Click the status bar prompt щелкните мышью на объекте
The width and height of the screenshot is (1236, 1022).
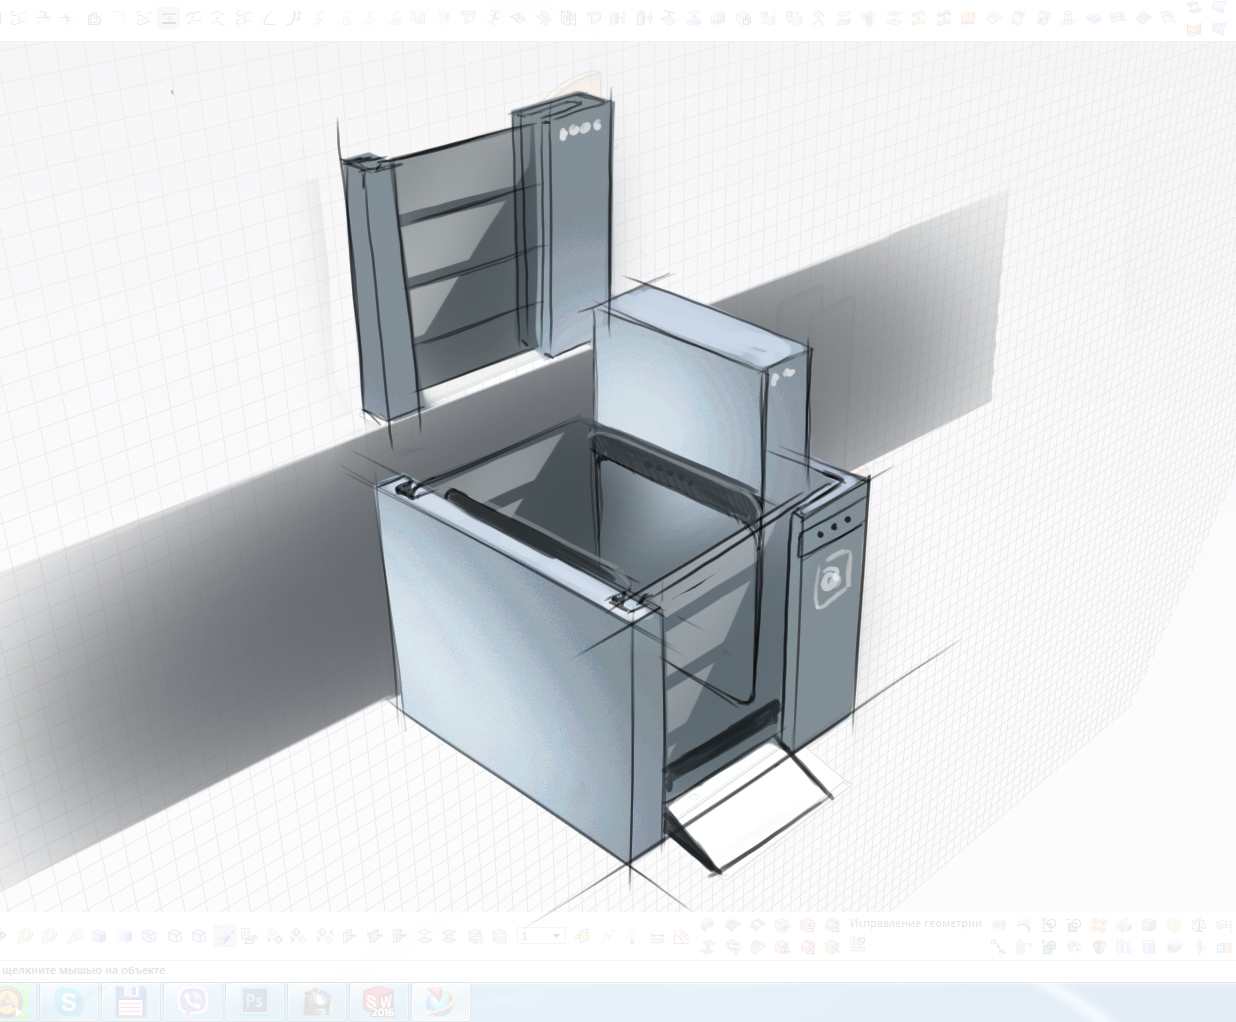[x=84, y=970]
